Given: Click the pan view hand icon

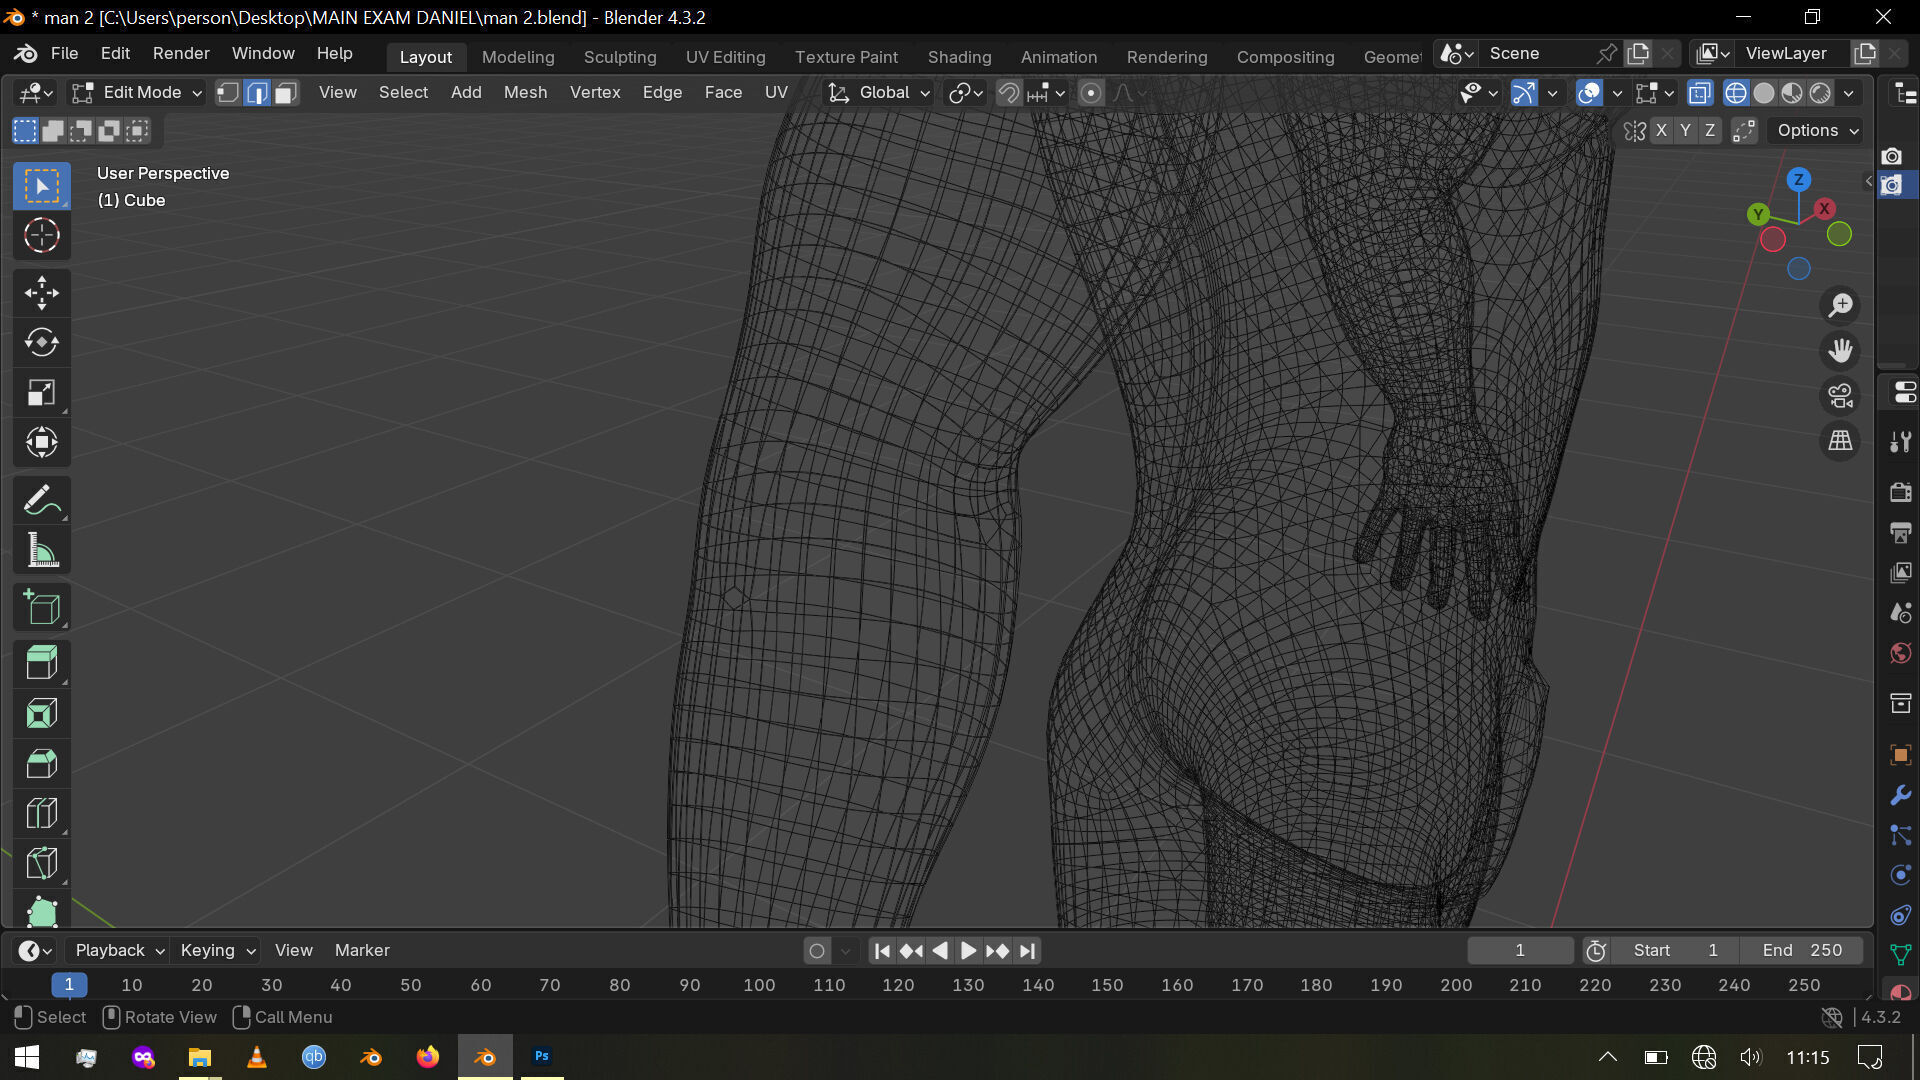Looking at the screenshot, I should (x=1840, y=350).
